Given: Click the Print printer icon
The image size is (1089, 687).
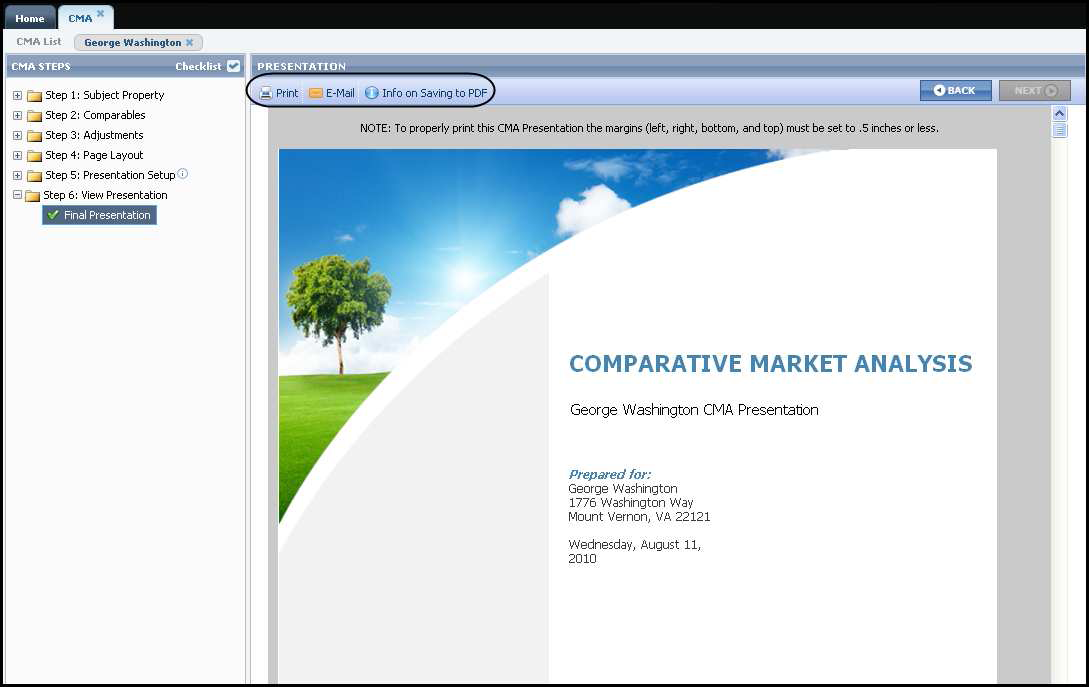Looking at the screenshot, I should click(266, 93).
